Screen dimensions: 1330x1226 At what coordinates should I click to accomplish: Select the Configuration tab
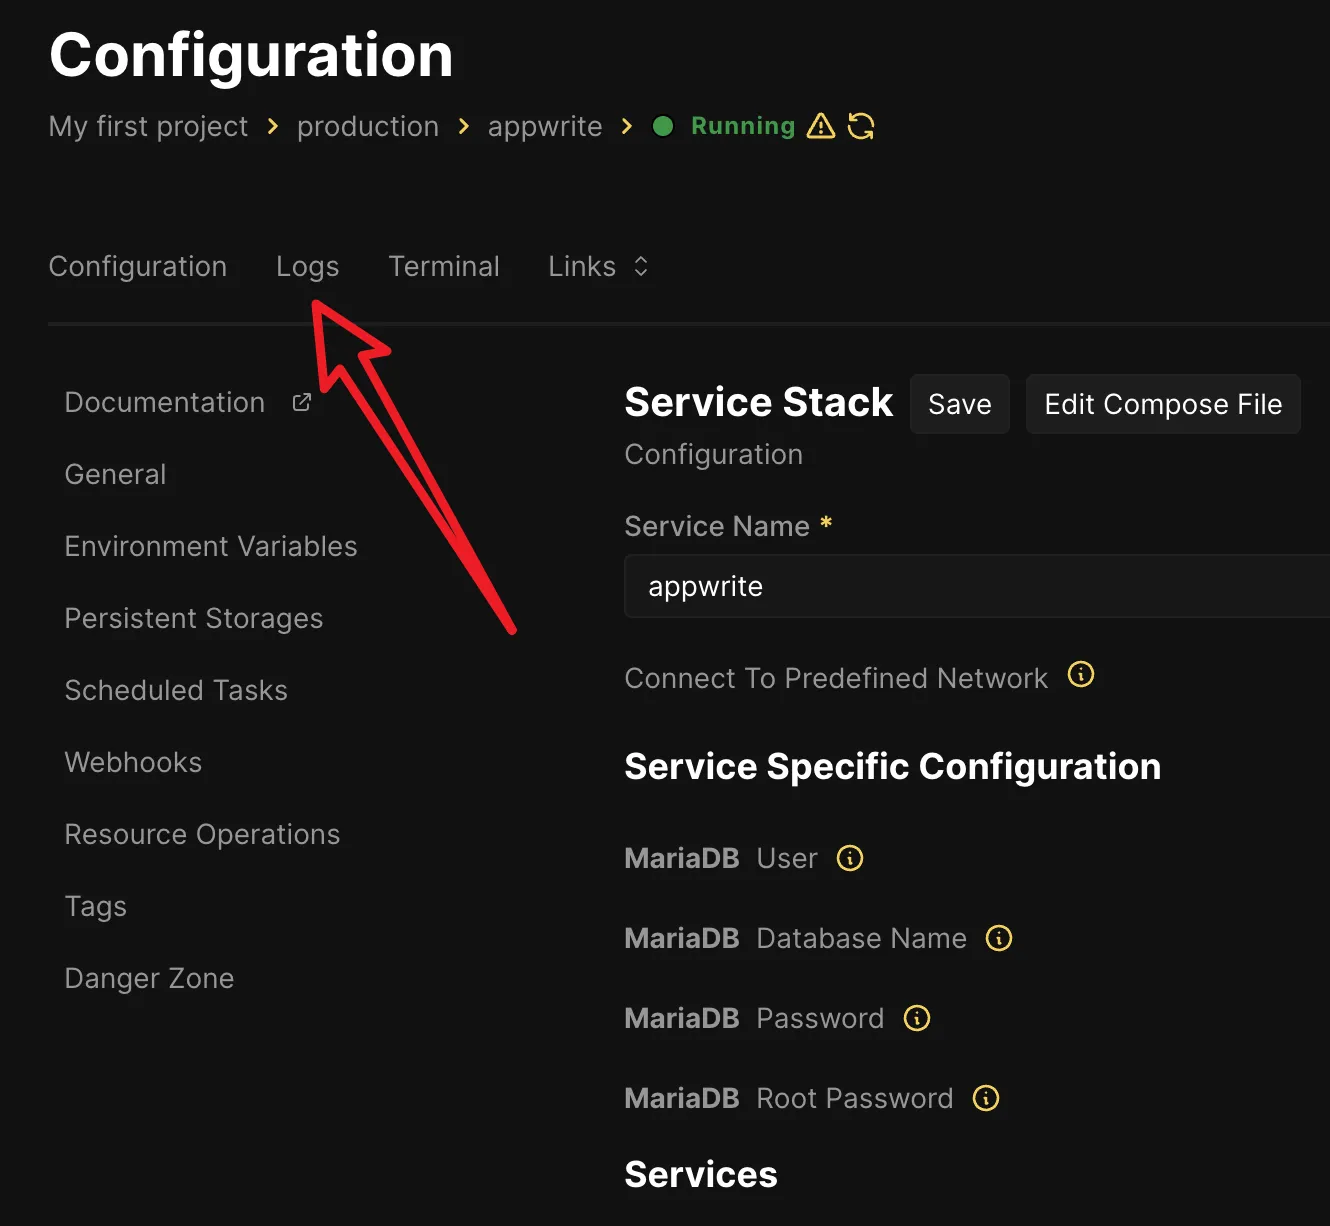click(x=138, y=267)
